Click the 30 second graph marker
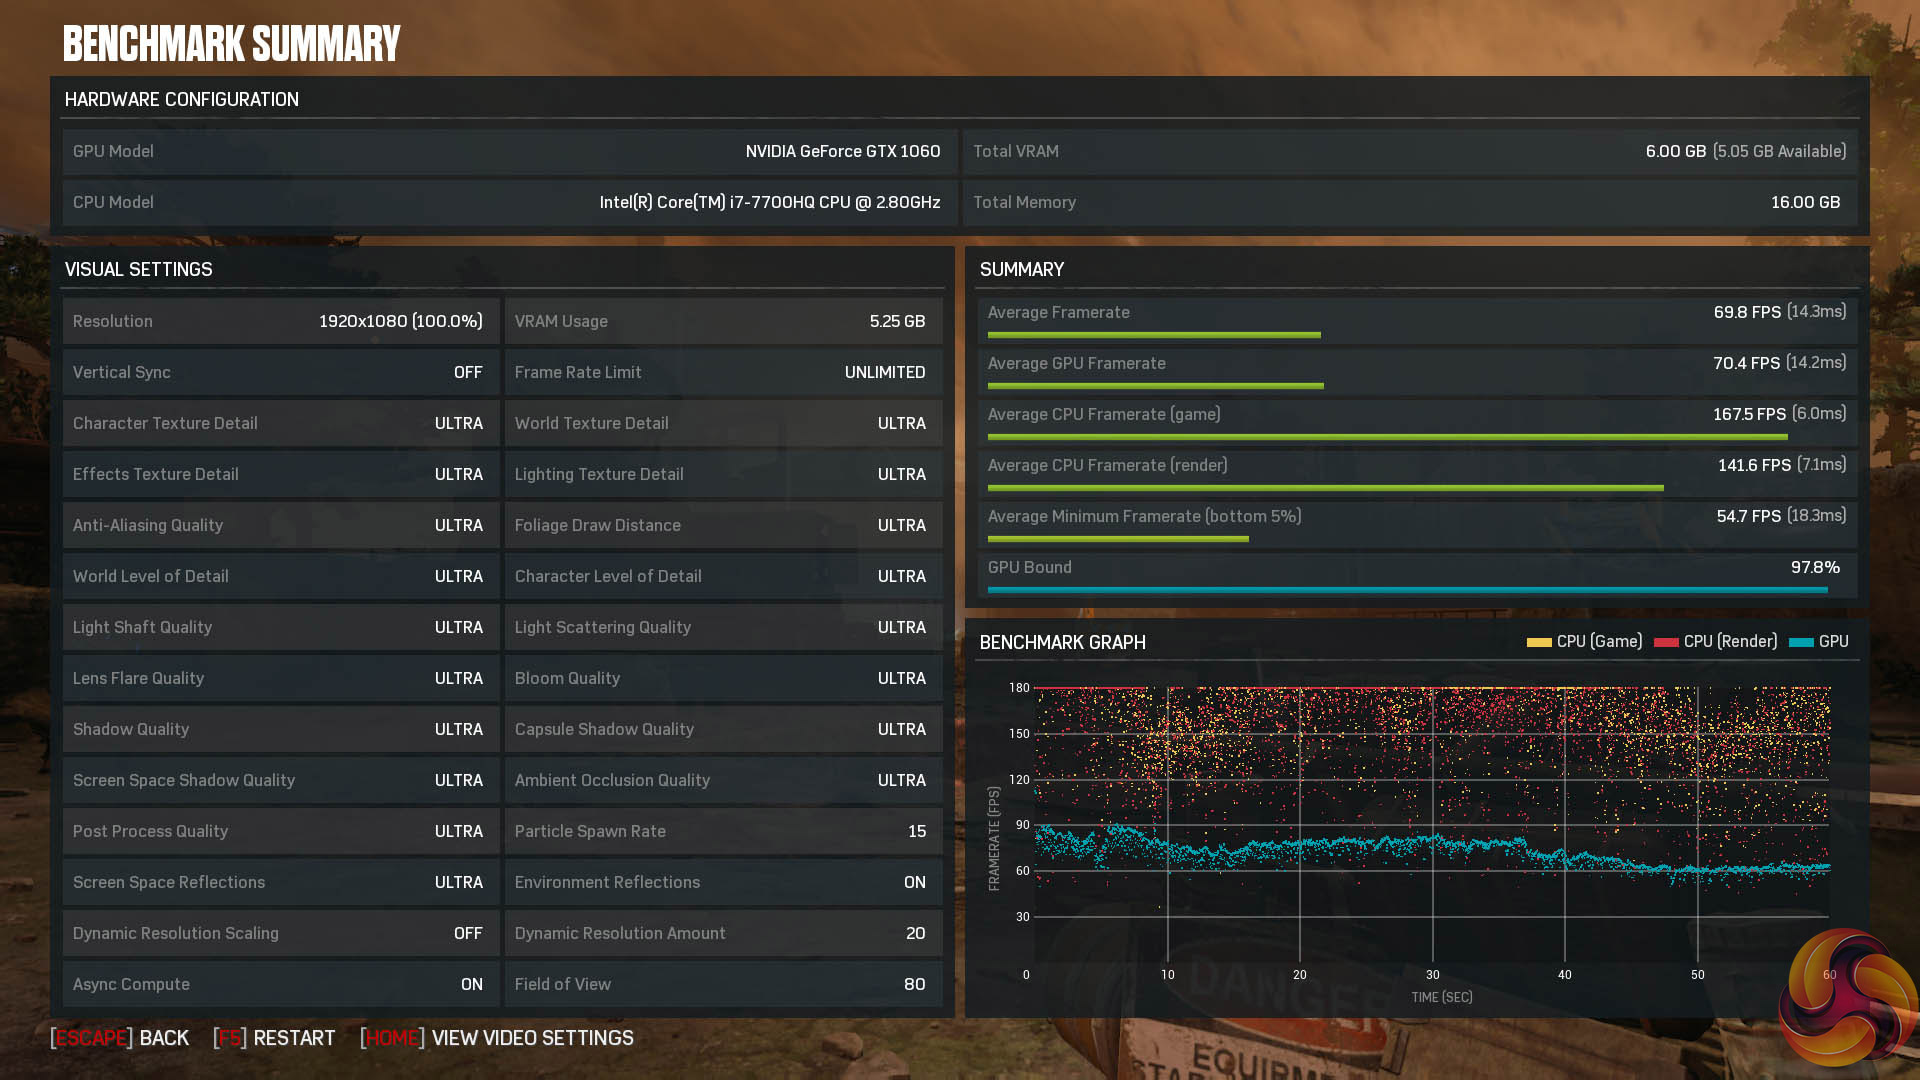The image size is (1920, 1080). (x=1432, y=974)
